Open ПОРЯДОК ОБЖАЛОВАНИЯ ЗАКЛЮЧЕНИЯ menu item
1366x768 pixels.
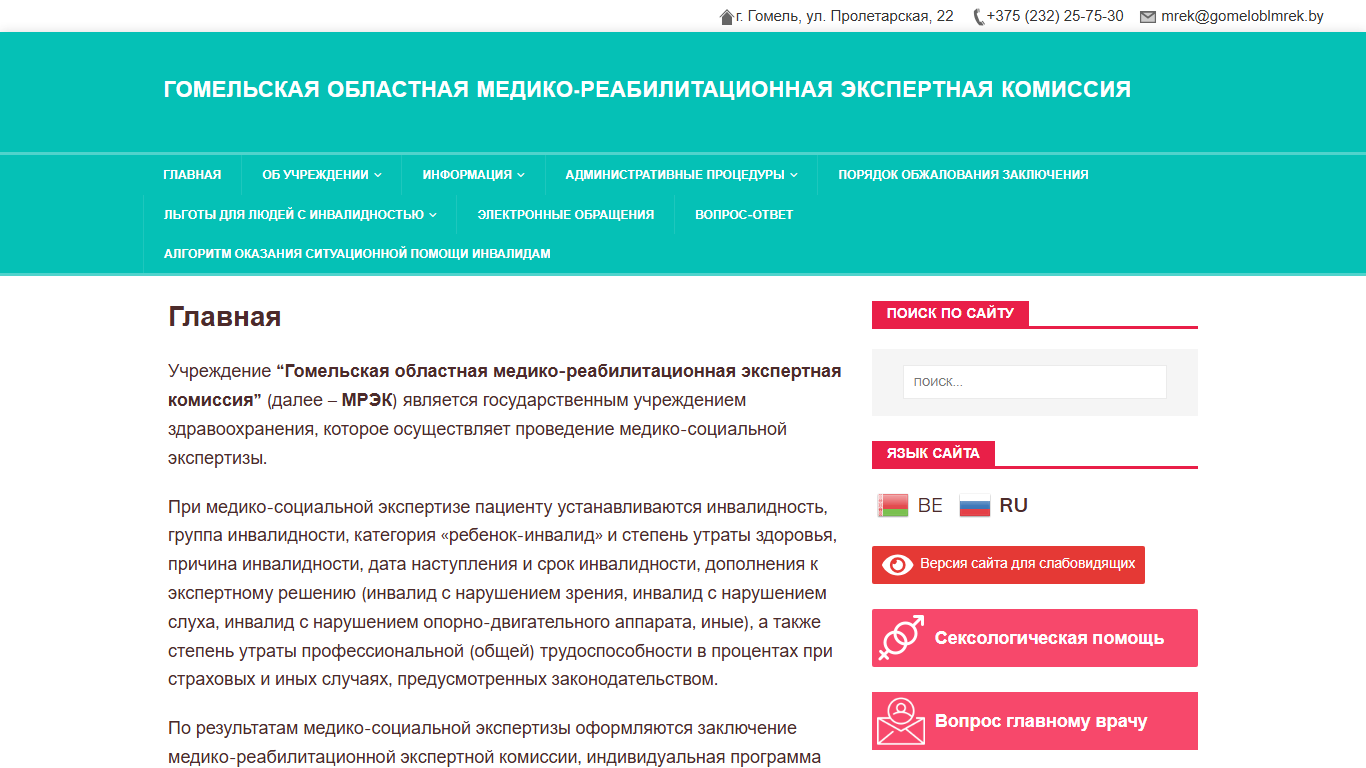963,174
